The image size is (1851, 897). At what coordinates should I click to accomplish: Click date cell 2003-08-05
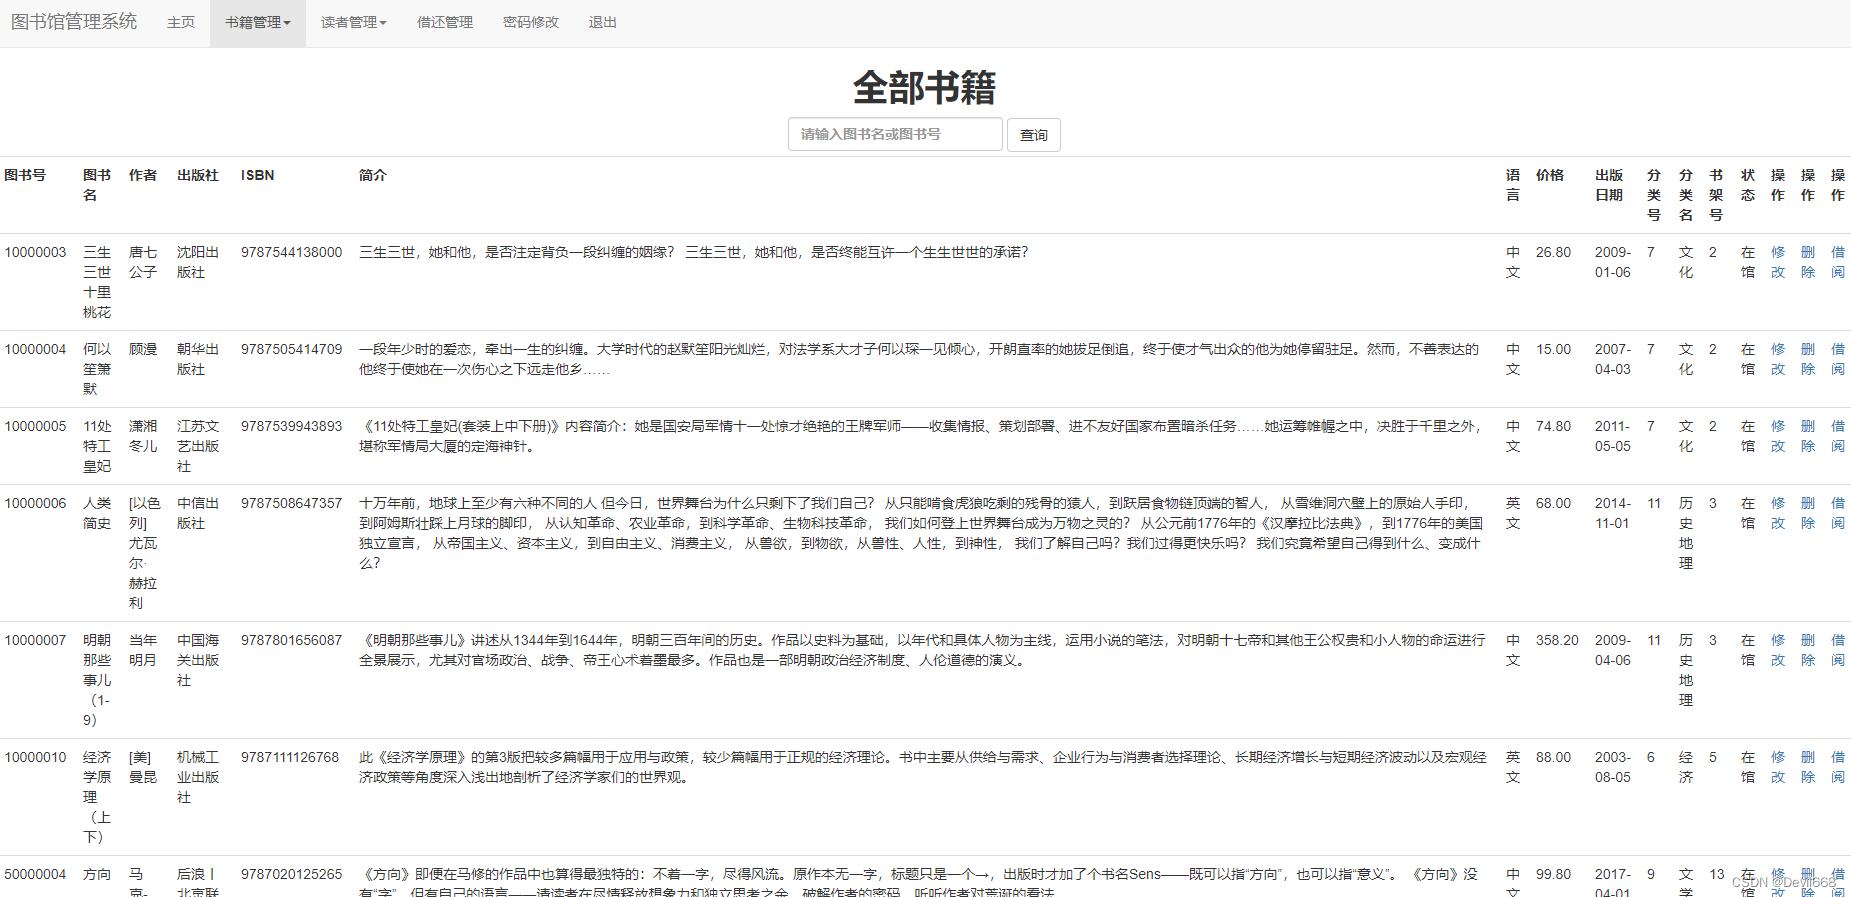tap(1613, 767)
